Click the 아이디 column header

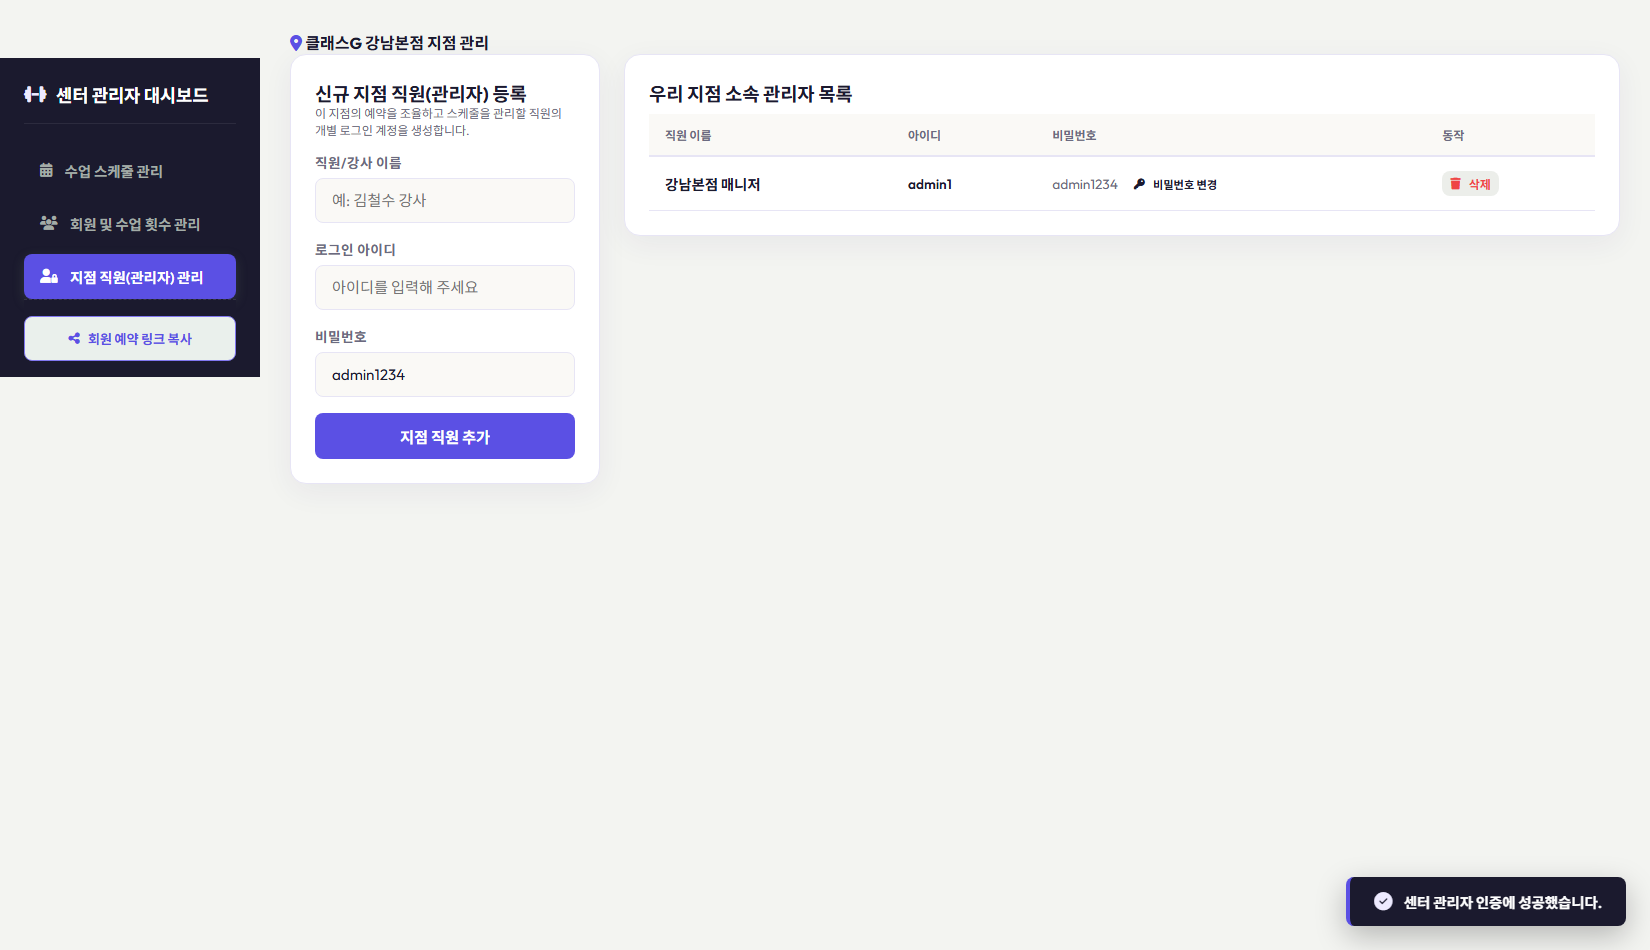(x=924, y=135)
